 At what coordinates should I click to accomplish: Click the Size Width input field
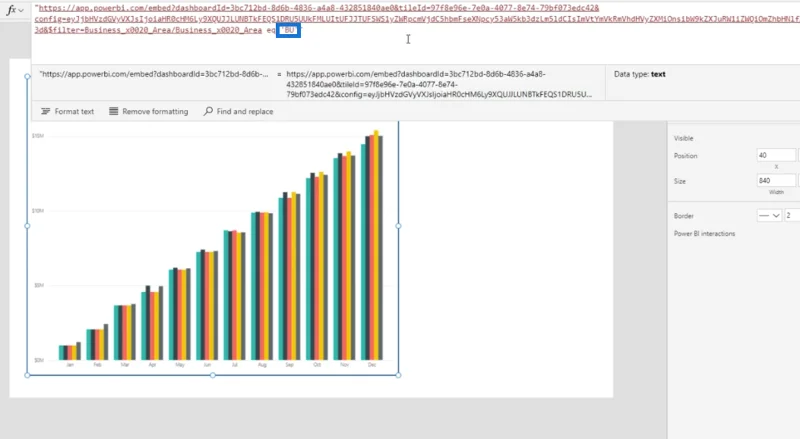tap(776, 180)
